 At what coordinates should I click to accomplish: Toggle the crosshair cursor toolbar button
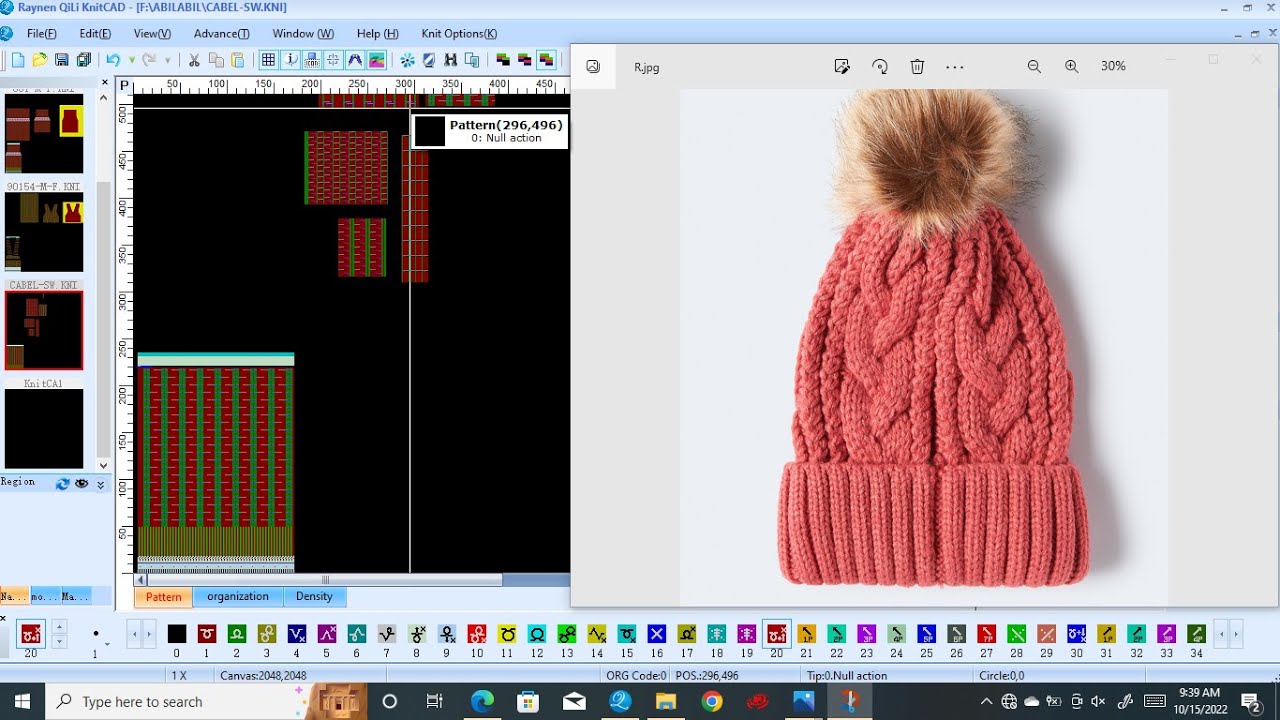point(334,60)
